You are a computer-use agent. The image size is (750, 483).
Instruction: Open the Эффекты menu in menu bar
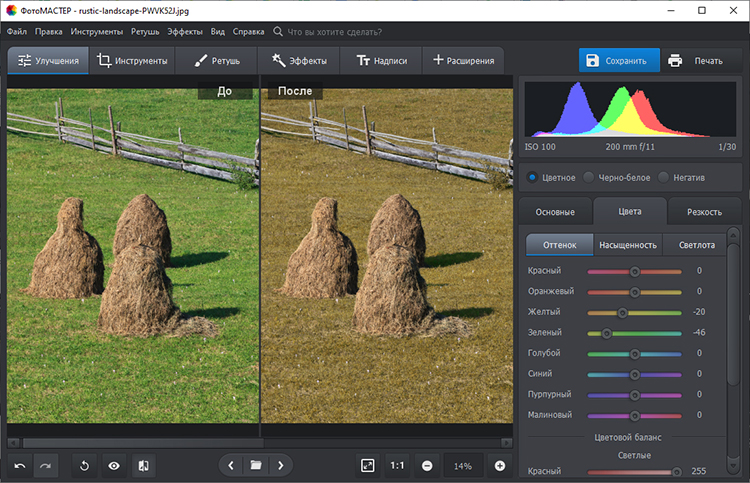pyautogui.click(x=185, y=31)
